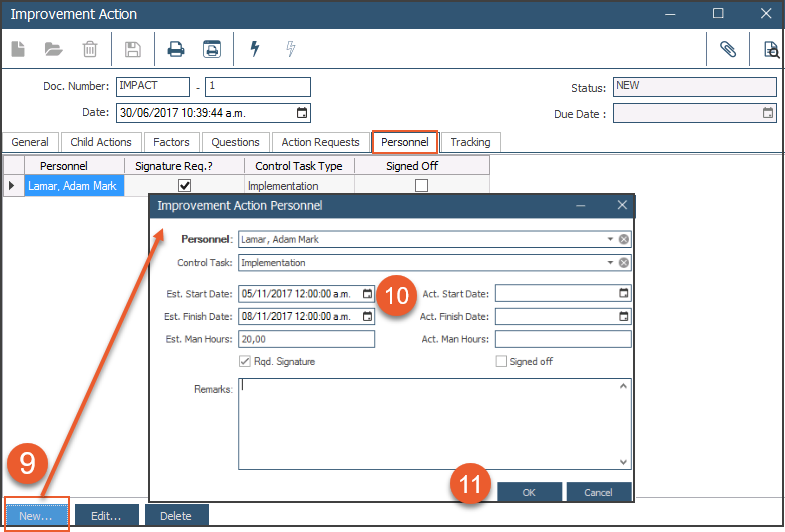Click the paperclip attachments icon
Image resolution: width=785 pixels, height=532 pixels.
tap(728, 49)
